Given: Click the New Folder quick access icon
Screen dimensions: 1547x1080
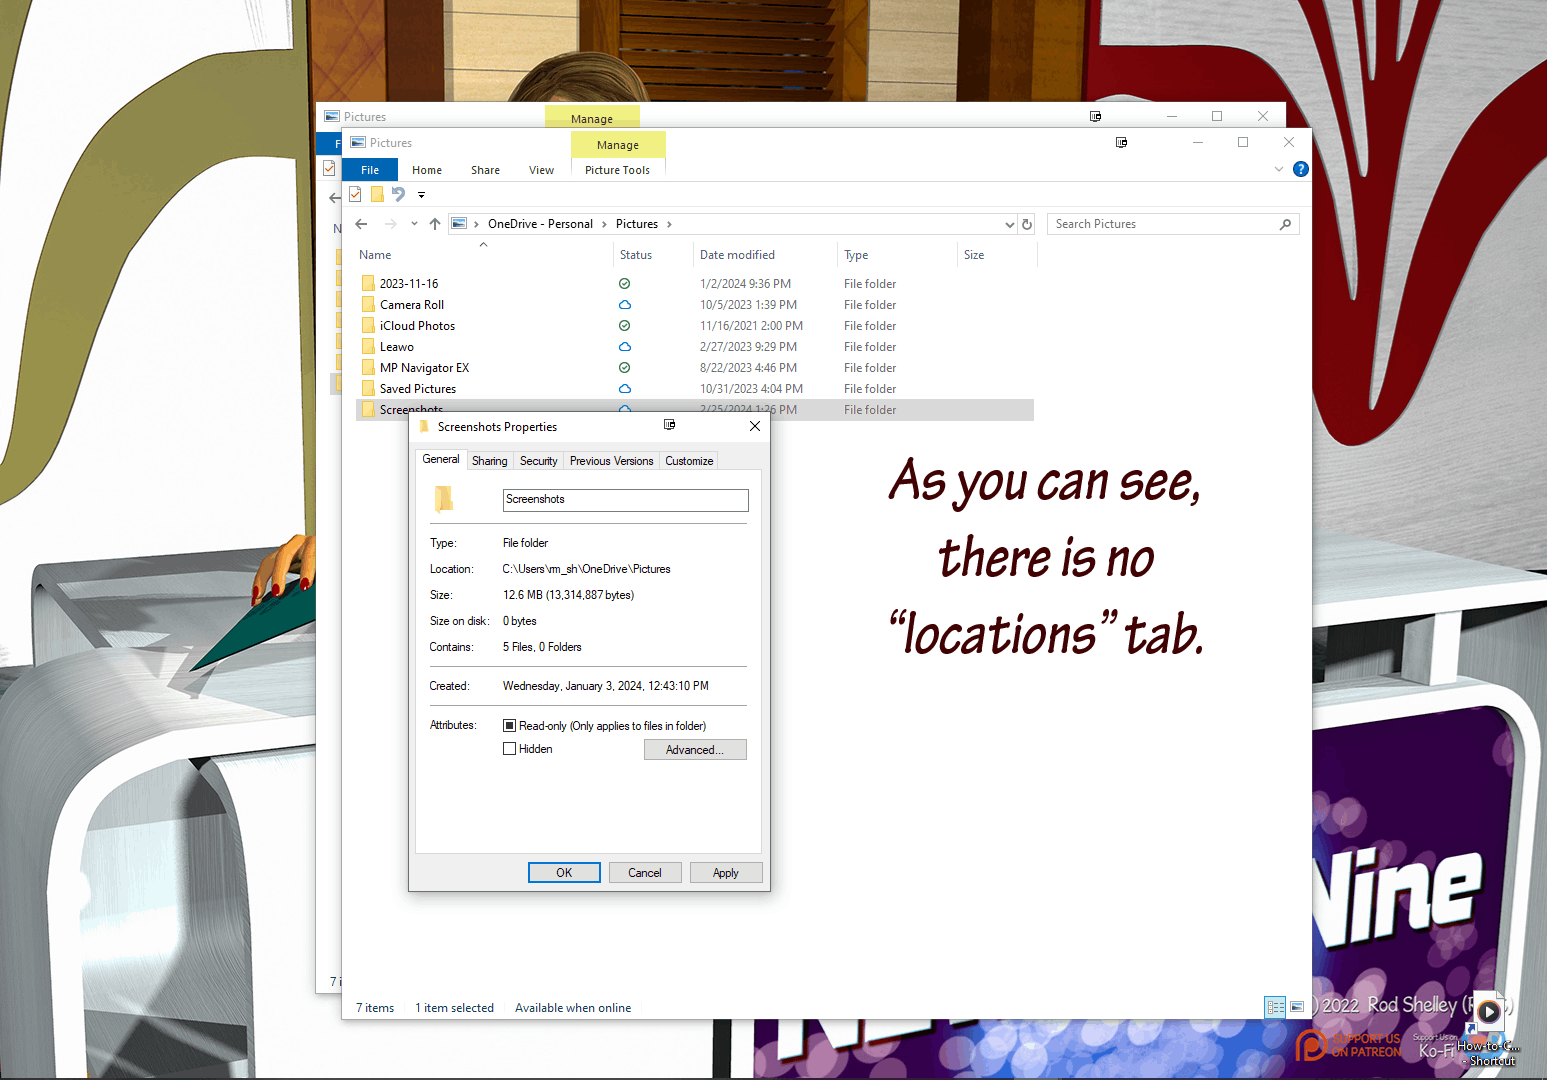Looking at the screenshot, I should (377, 194).
